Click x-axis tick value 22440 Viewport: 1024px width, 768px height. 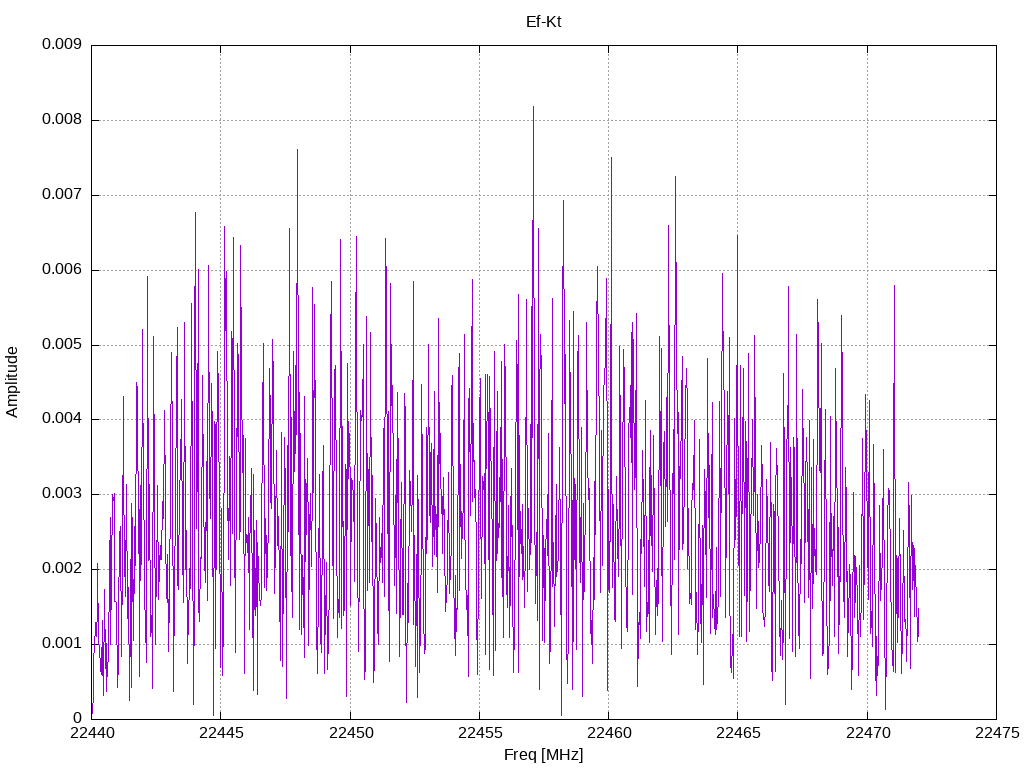tap(91, 733)
